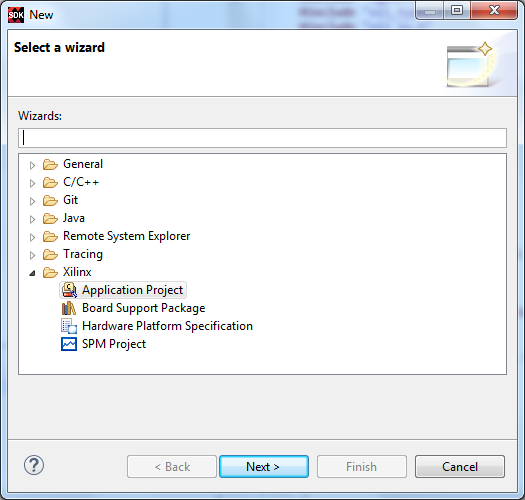The width and height of the screenshot is (525, 500).
Task: Click the Board Support Package books icon
Action: pyautogui.click(x=69, y=308)
